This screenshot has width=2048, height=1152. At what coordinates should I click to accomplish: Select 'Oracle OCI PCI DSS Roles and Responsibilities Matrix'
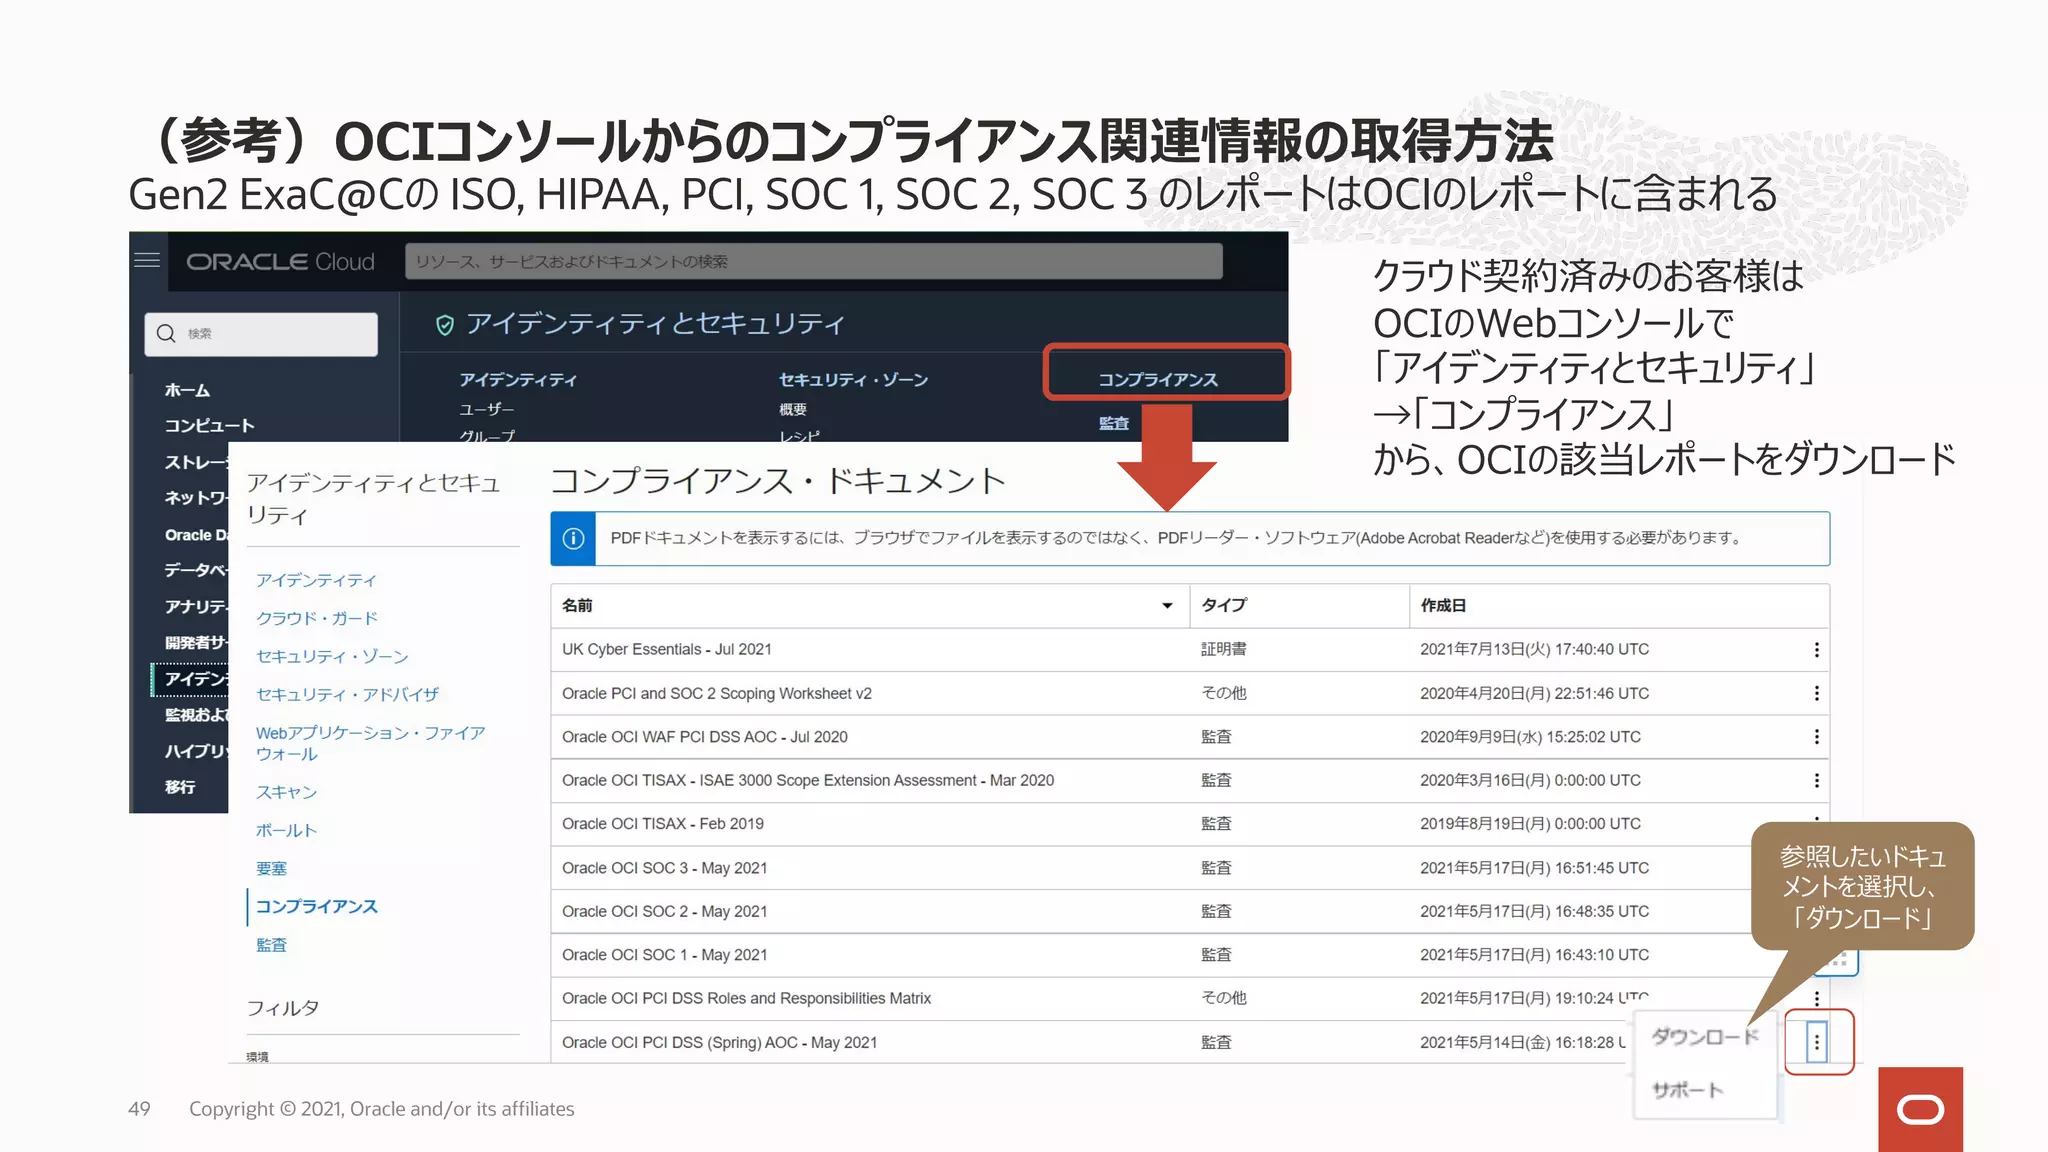pyautogui.click(x=747, y=998)
